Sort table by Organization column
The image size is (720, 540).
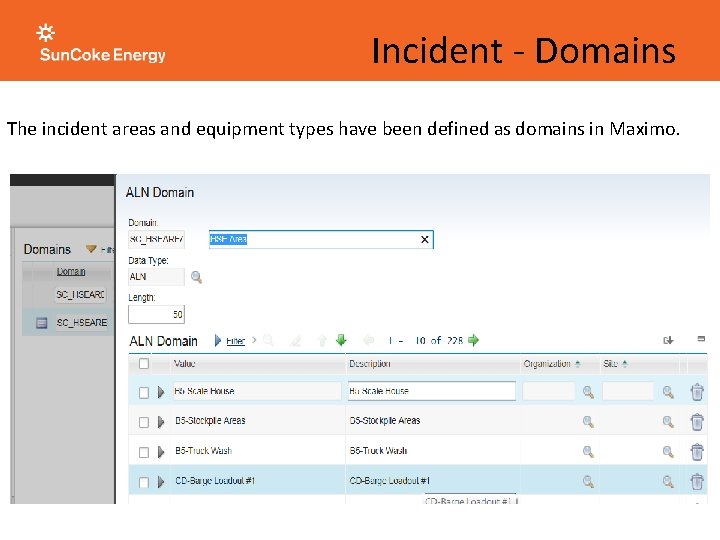(552, 364)
